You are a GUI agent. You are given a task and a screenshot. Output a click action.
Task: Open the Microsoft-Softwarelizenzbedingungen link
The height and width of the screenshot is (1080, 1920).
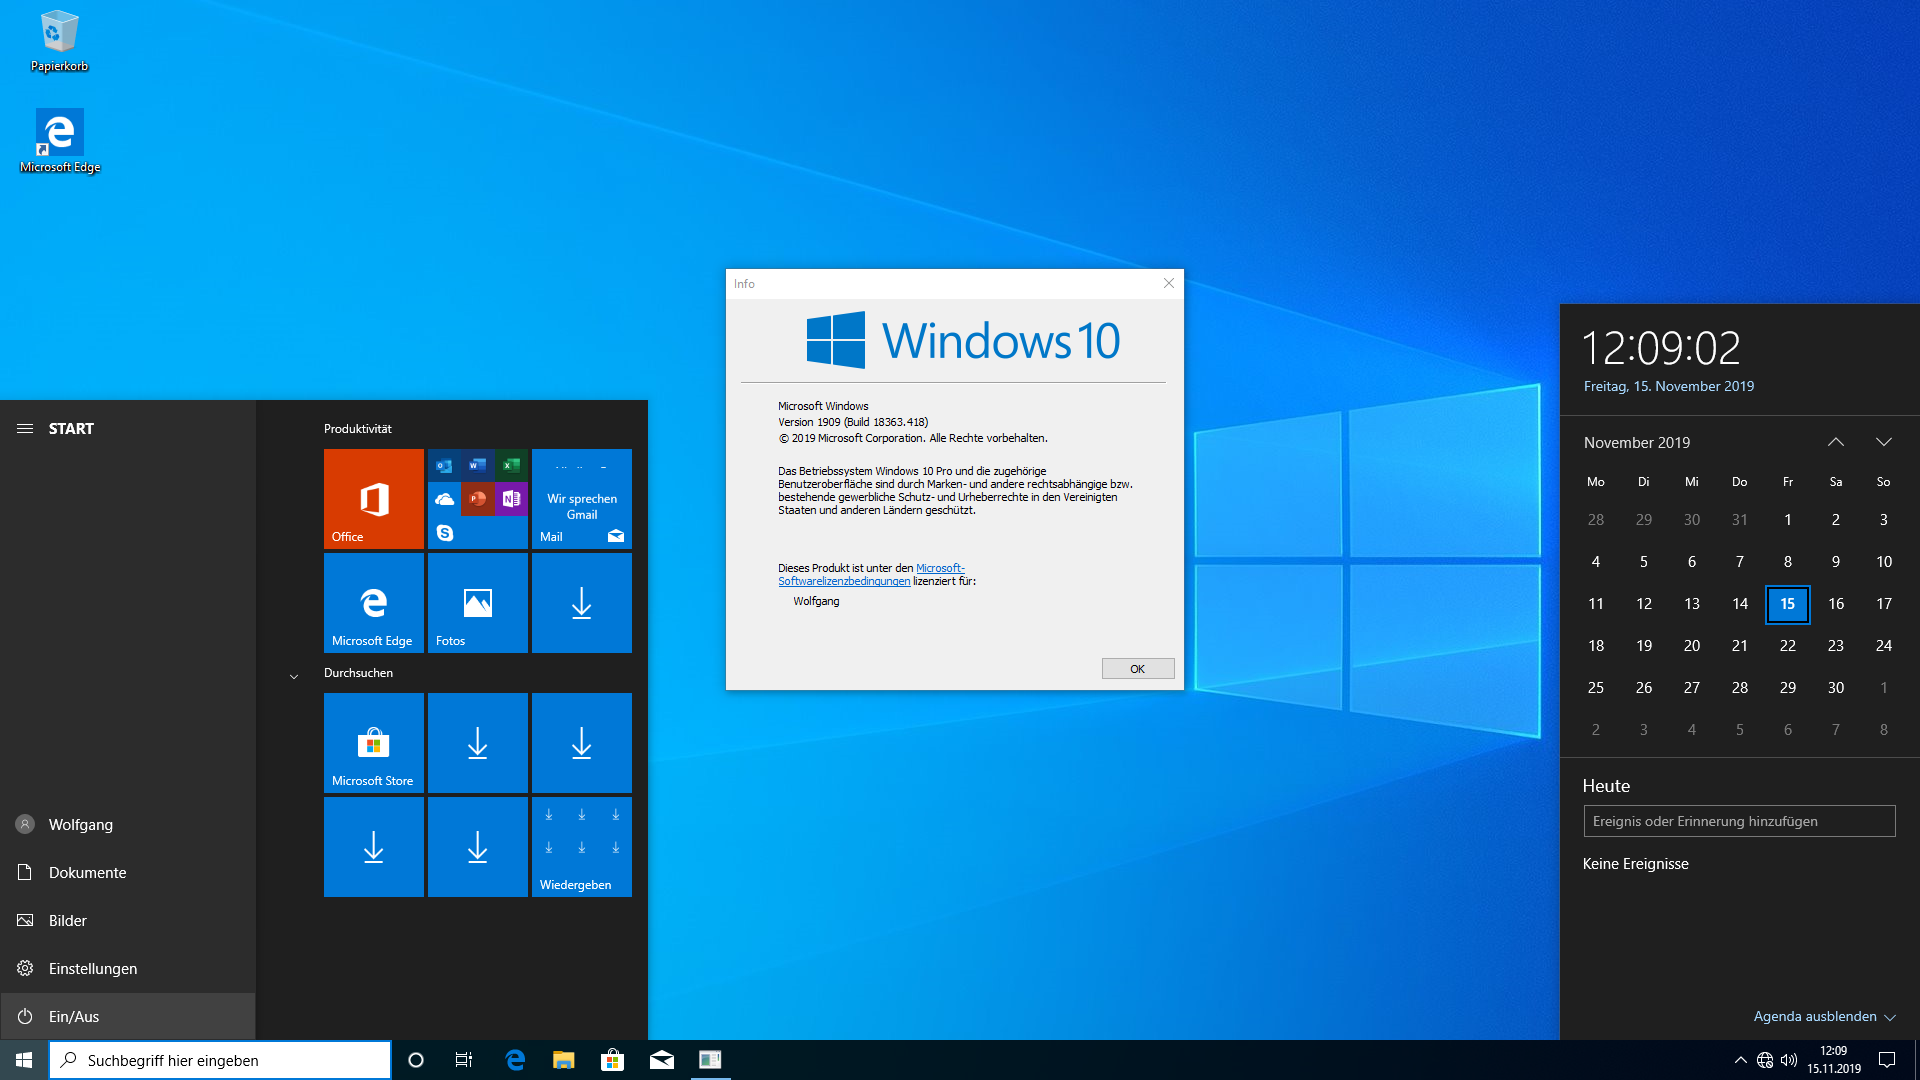coord(844,581)
